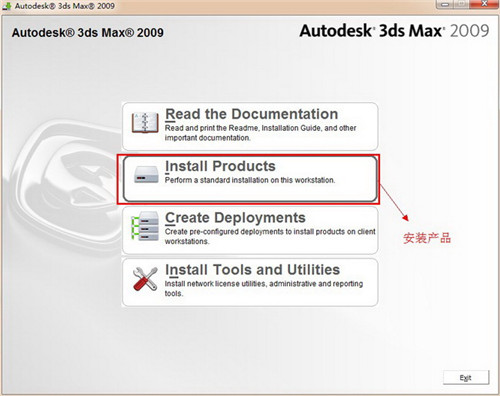Close the installer window
The width and height of the screenshot is (500, 396).
pos(484,4)
